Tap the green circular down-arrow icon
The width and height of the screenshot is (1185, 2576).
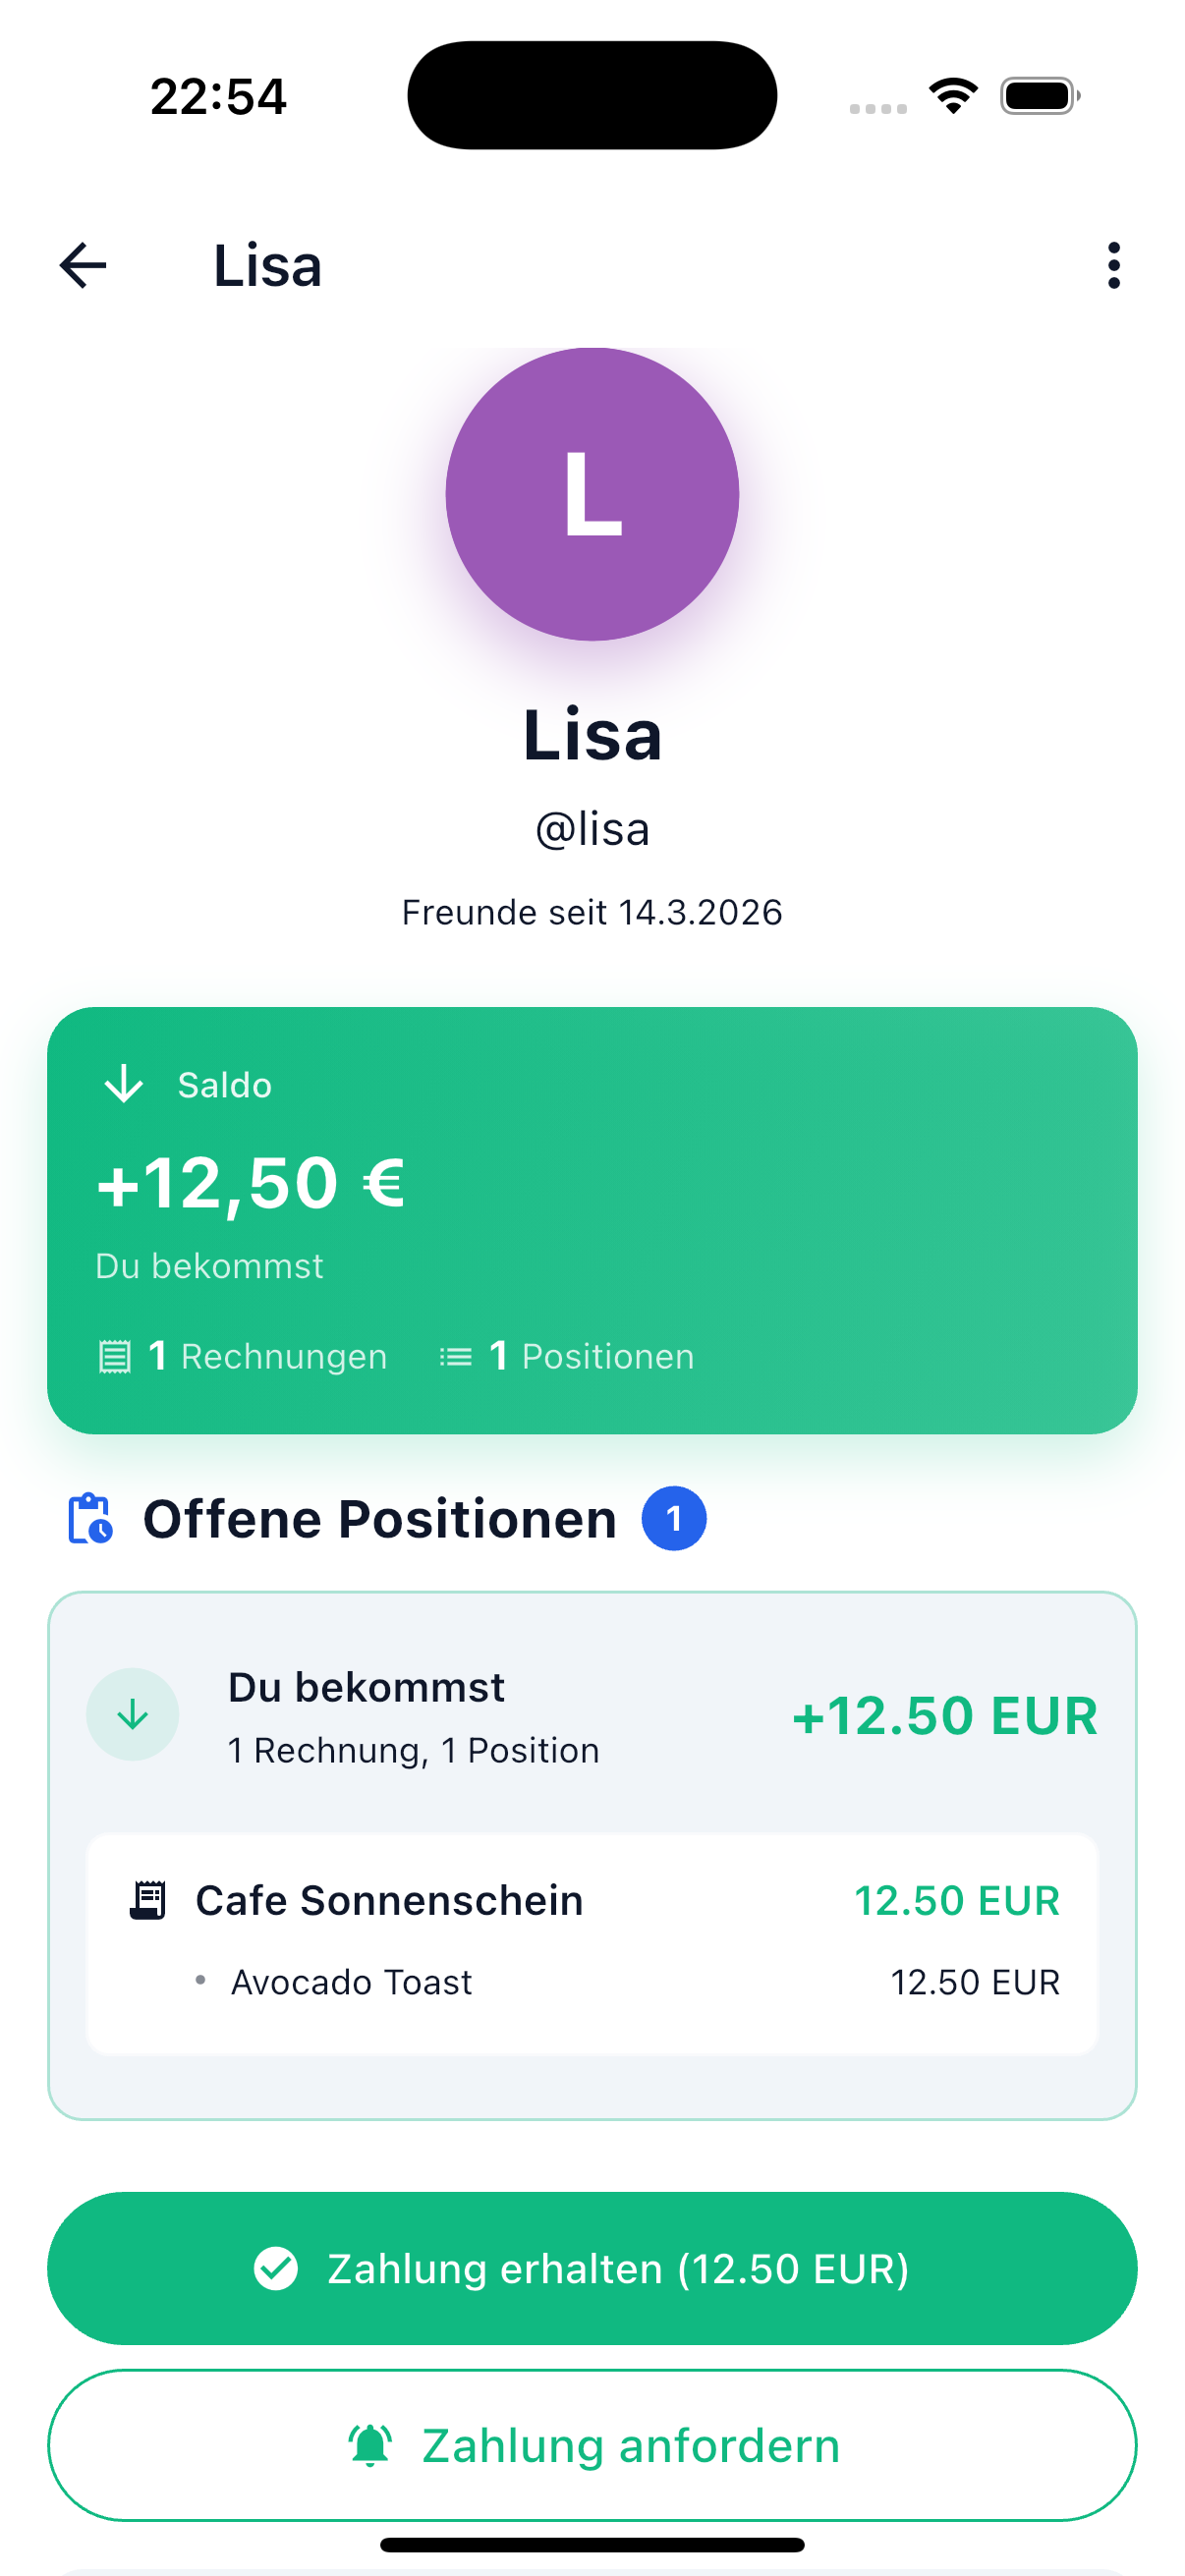(133, 1715)
